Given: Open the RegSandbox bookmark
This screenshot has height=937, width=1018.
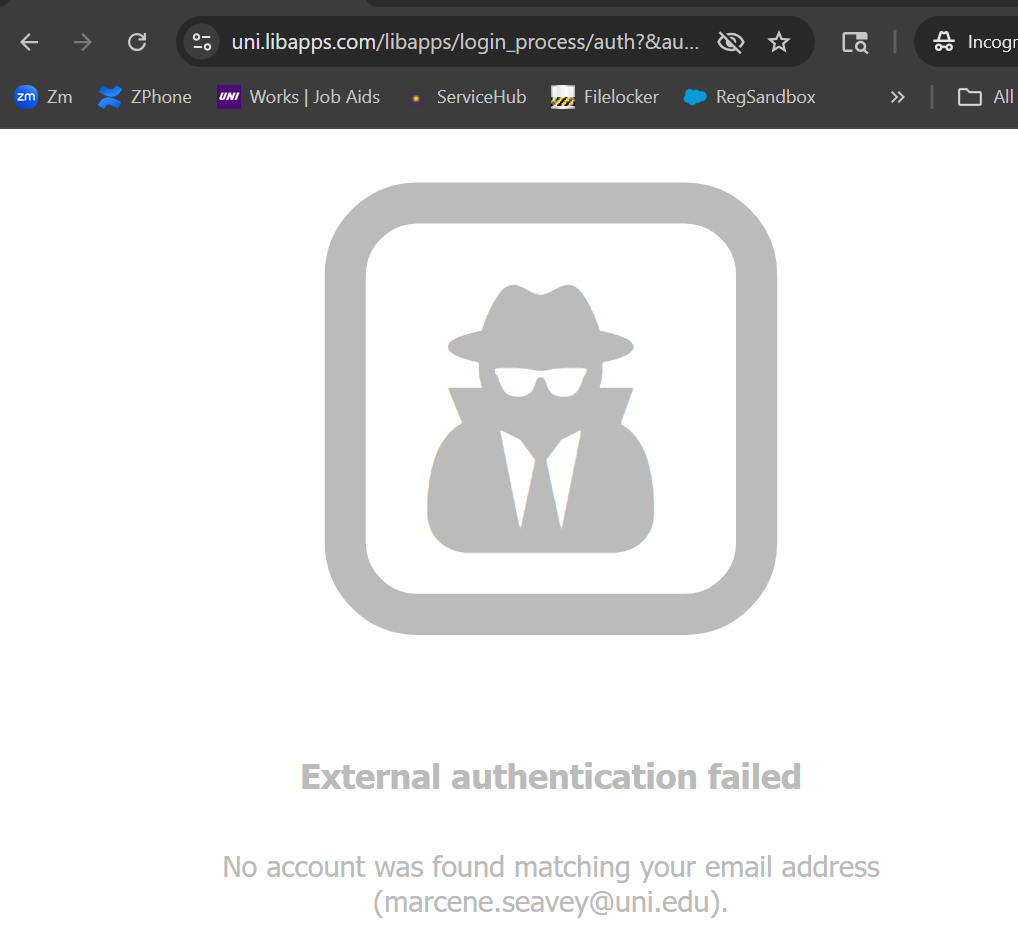Looking at the screenshot, I should 749,97.
